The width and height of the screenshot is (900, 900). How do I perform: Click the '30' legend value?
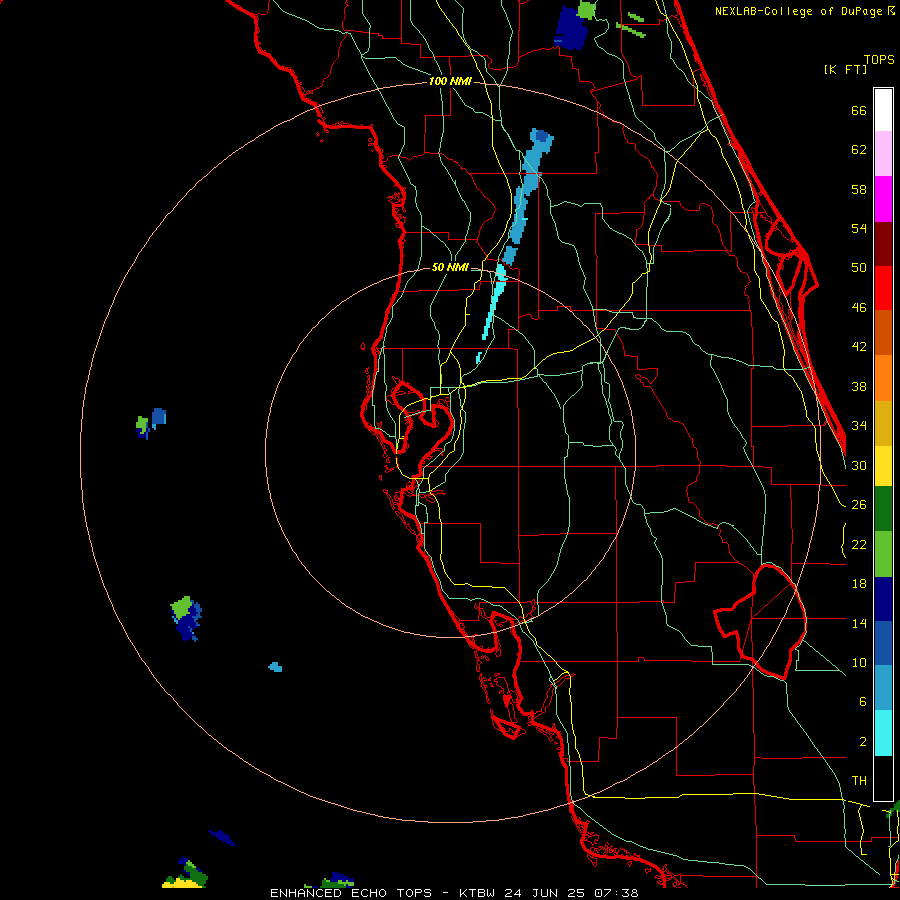click(859, 465)
